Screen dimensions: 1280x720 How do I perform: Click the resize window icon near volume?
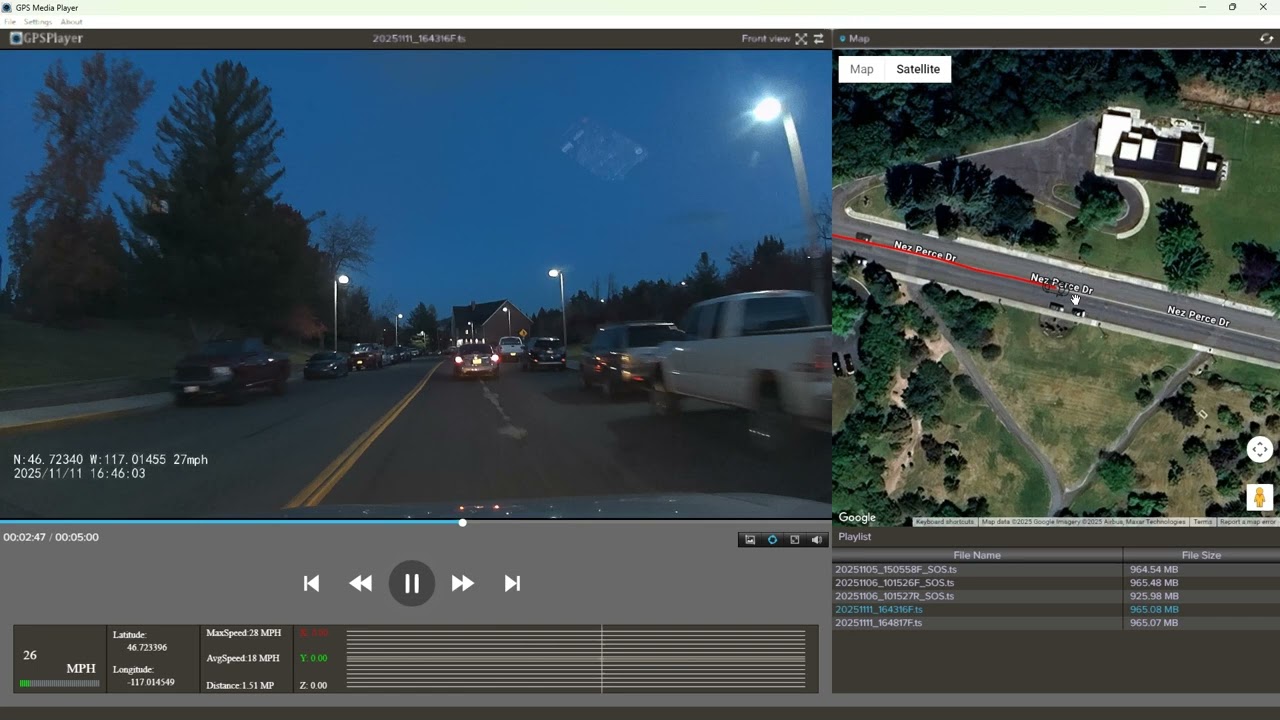click(794, 540)
